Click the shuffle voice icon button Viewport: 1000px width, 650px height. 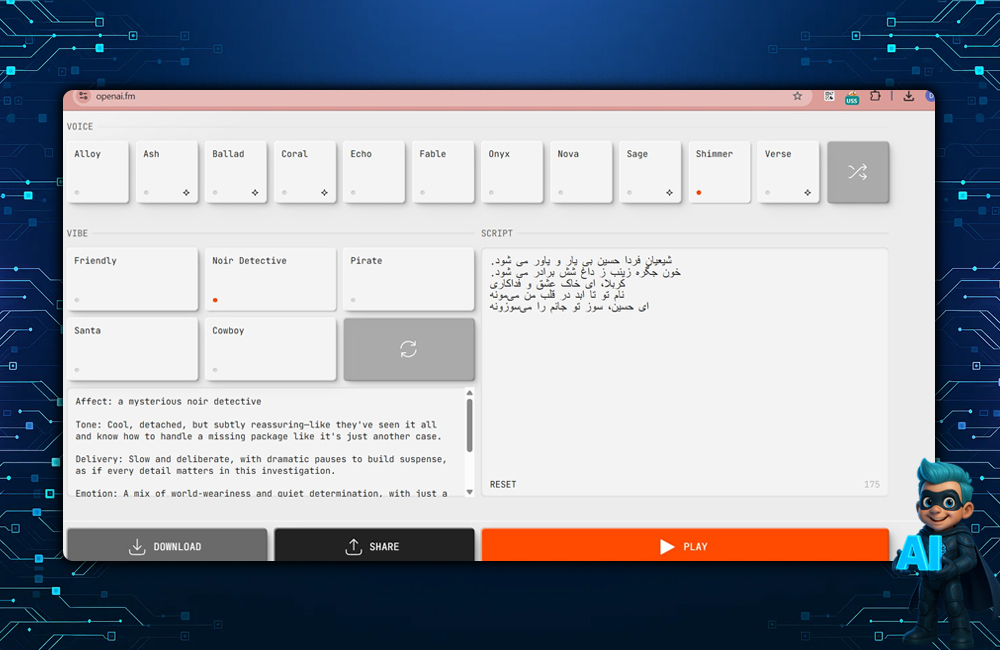857,172
